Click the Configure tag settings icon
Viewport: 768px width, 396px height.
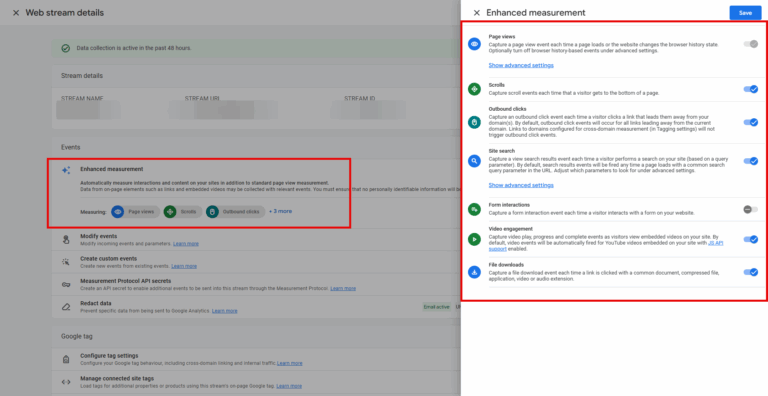tap(66, 359)
